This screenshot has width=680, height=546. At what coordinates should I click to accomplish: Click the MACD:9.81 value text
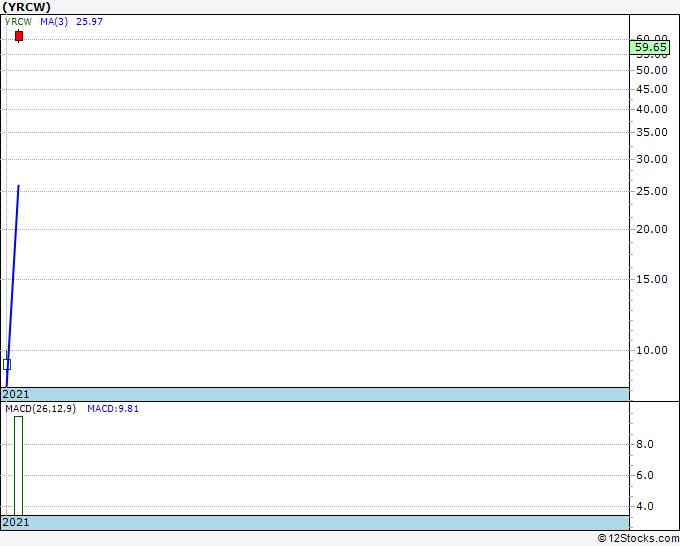point(113,409)
